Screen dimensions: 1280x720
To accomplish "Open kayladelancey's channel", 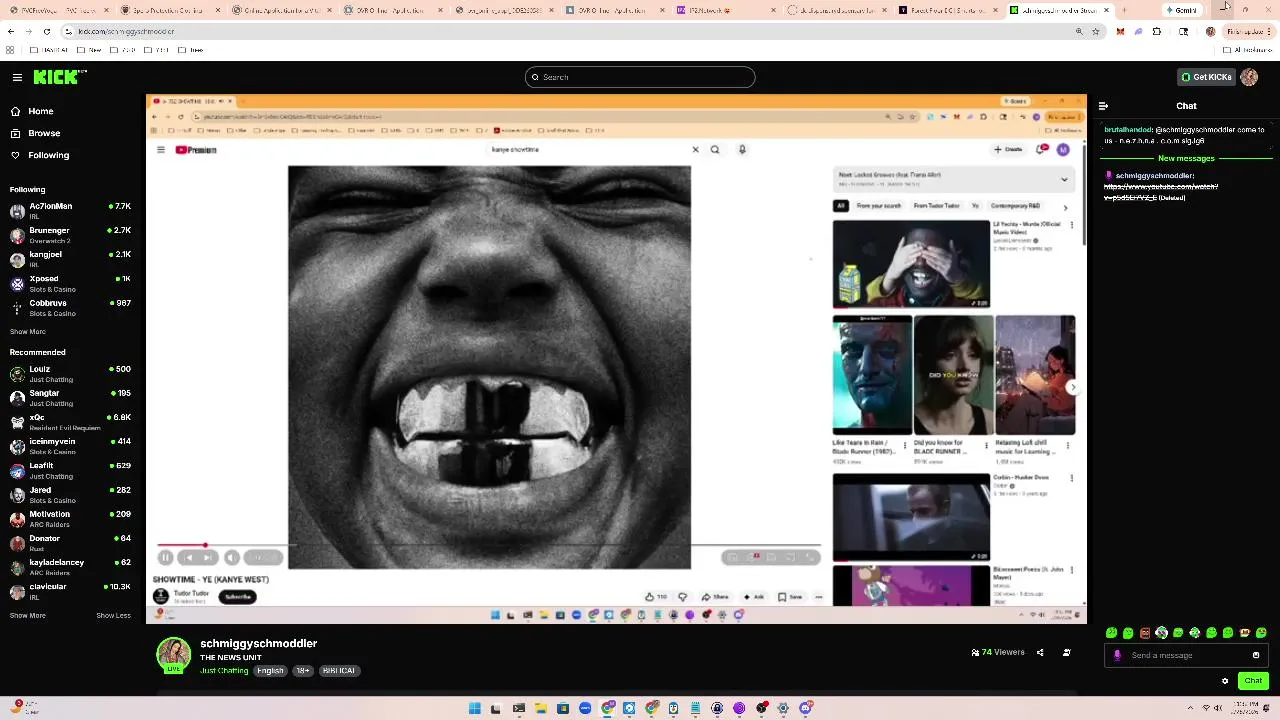I will pyautogui.click(x=70, y=567).
